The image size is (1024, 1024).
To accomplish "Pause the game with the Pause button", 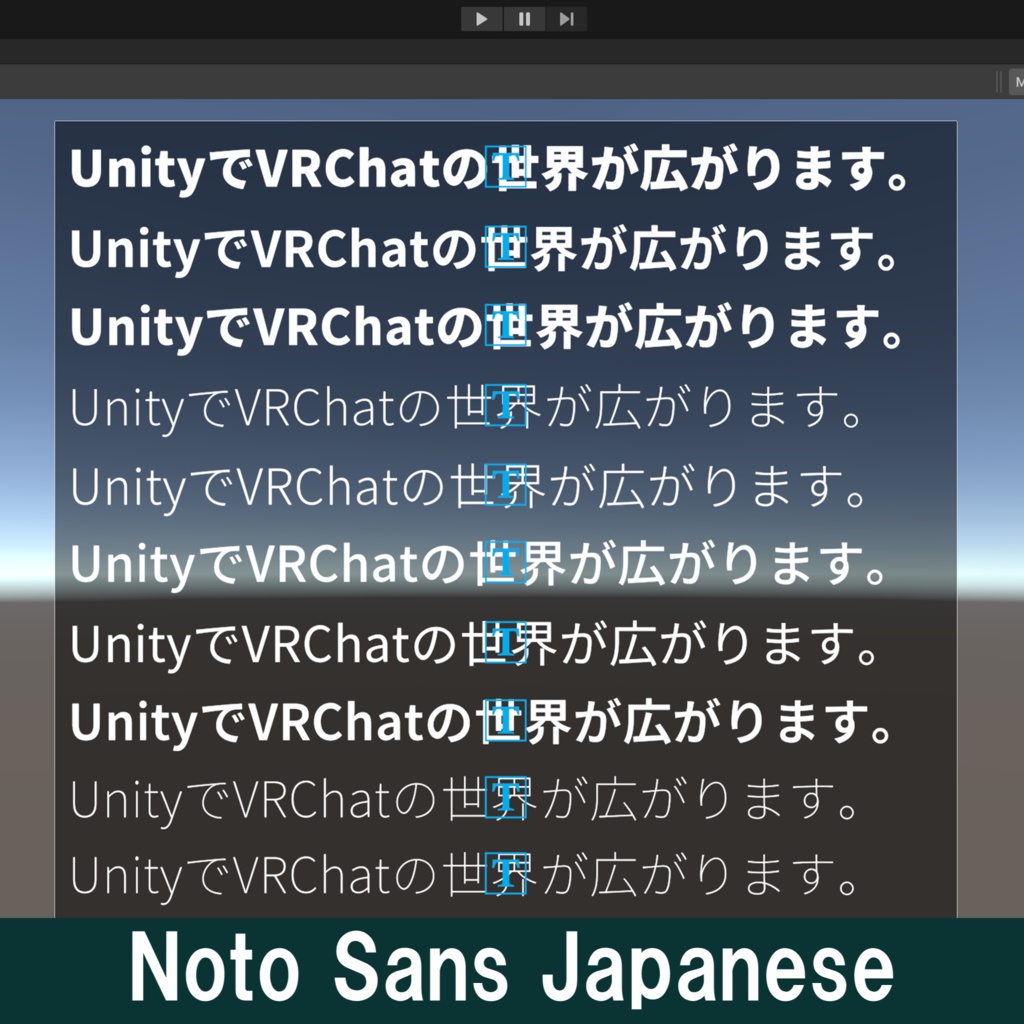I will (524, 19).
